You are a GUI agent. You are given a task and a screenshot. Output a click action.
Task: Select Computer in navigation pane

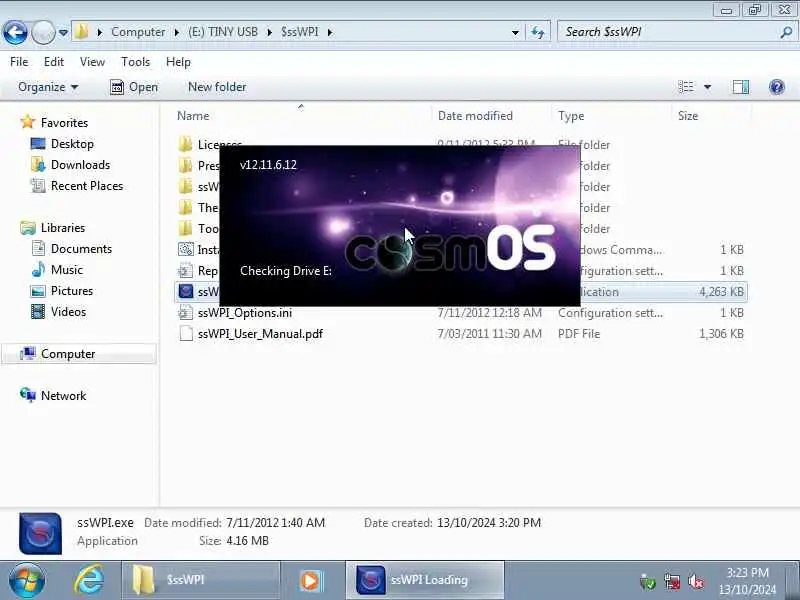79,354
